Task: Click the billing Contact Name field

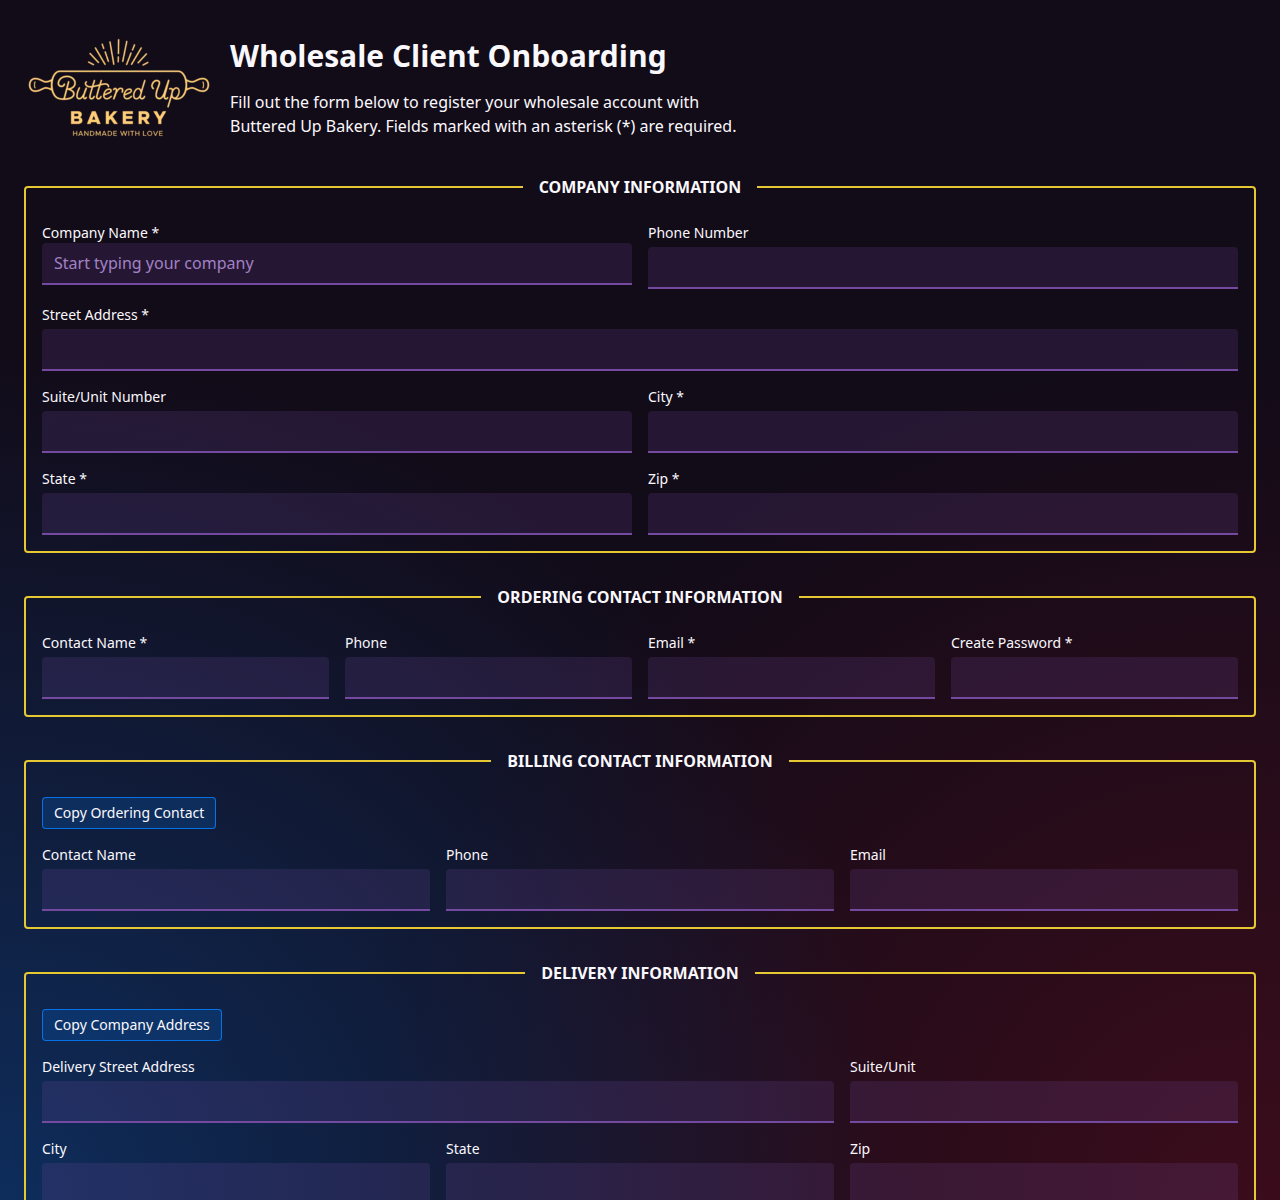Action: click(235, 889)
